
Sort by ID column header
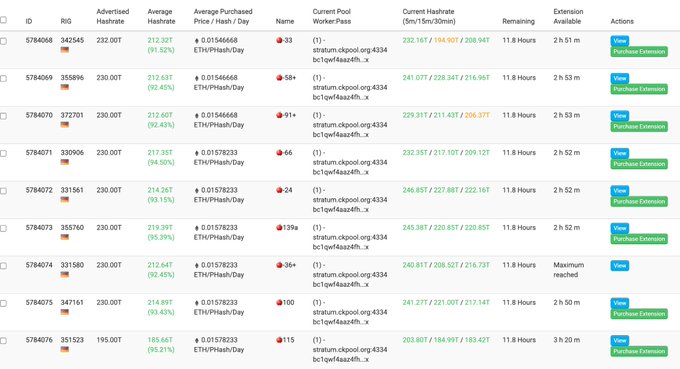coord(29,21)
